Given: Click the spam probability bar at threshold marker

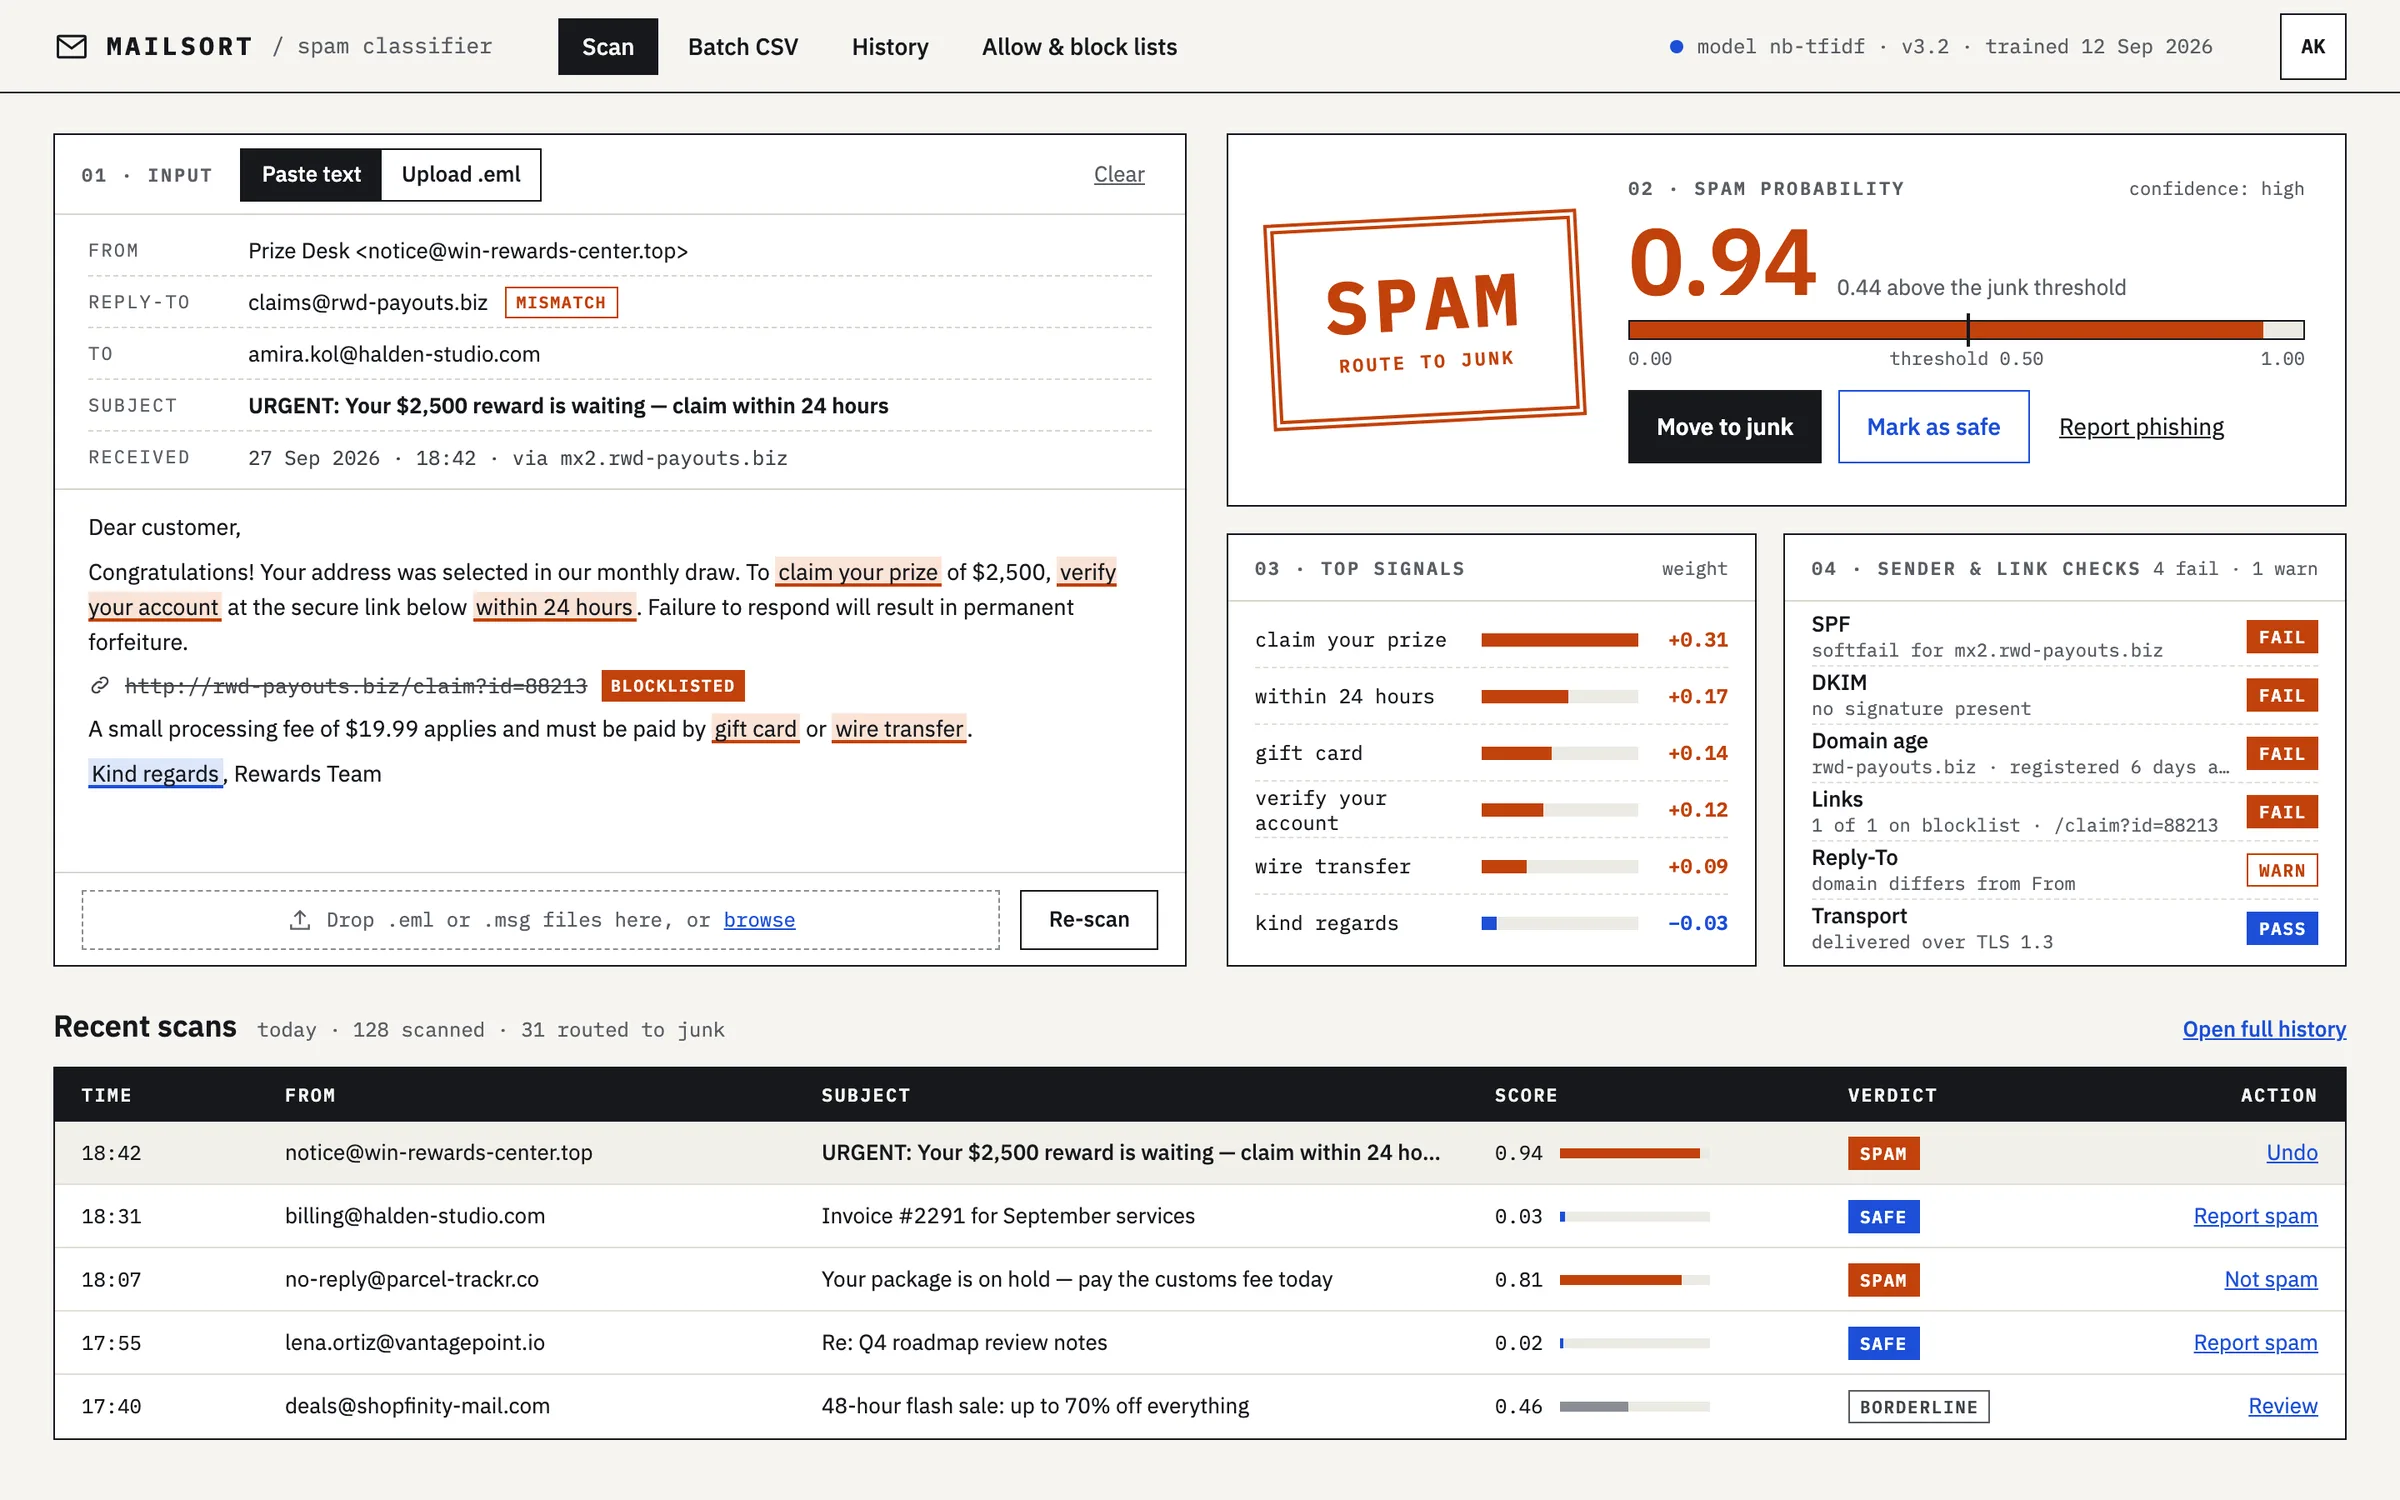Looking at the screenshot, I should point(1967,330).
